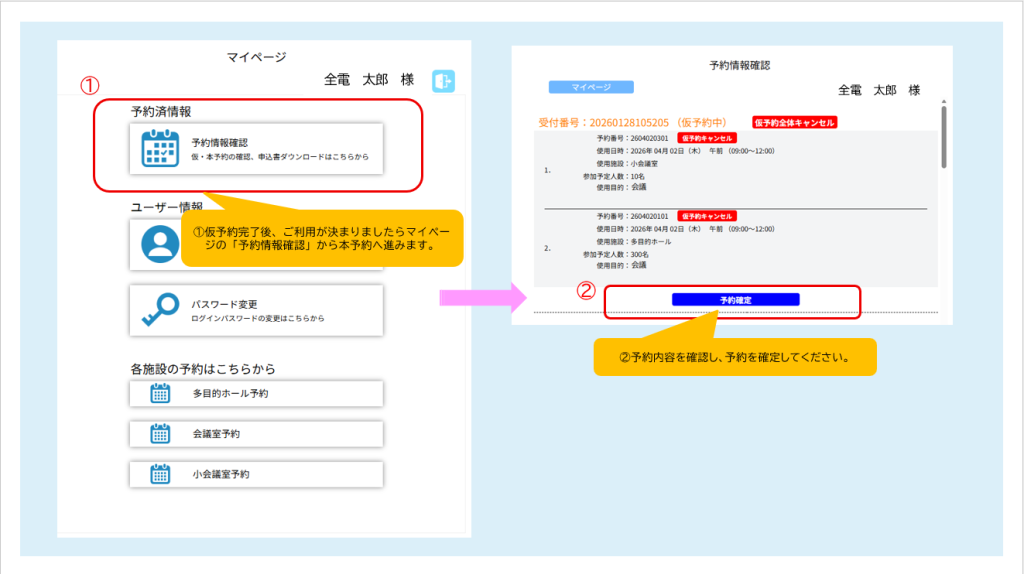Open 多目的ホール予約 label text

pos(230,394)
